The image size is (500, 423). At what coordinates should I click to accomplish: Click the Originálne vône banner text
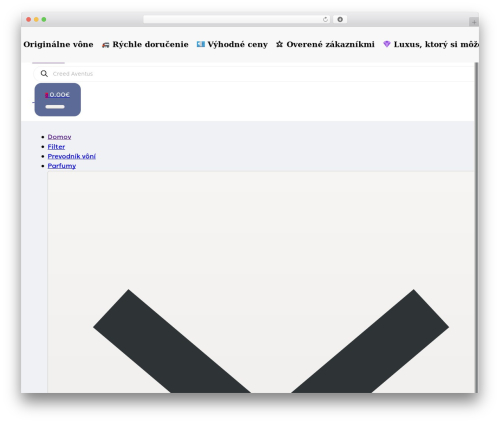(58, 44)
